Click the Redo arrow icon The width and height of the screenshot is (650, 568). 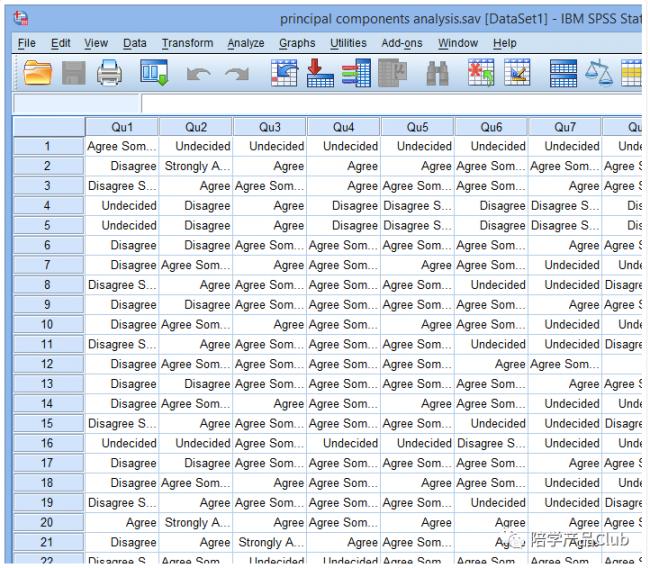[237, 74]
